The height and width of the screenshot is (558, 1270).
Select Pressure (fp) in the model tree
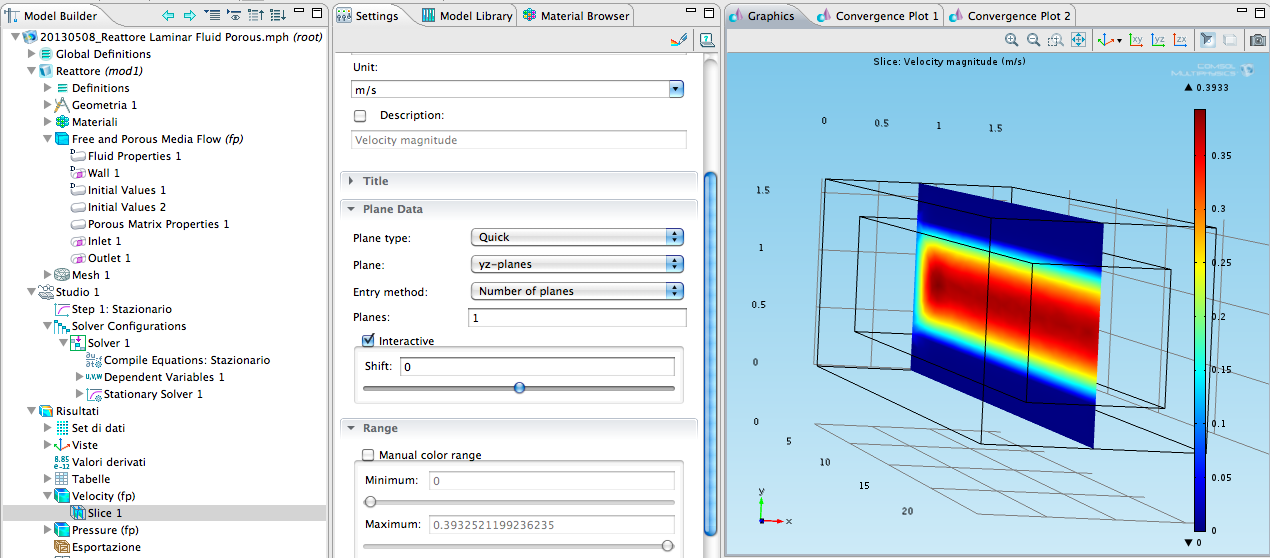tap(105, 530)
